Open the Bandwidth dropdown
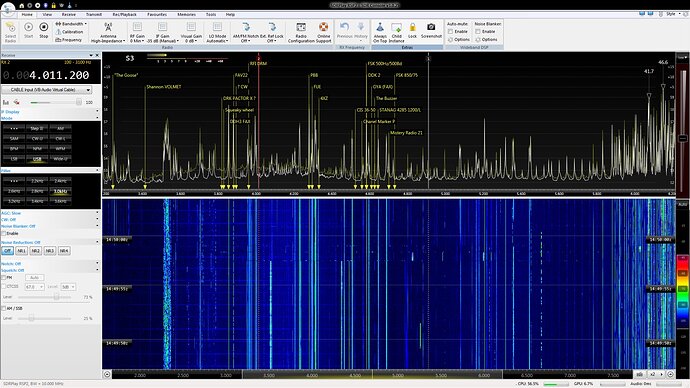 point(71,24)
